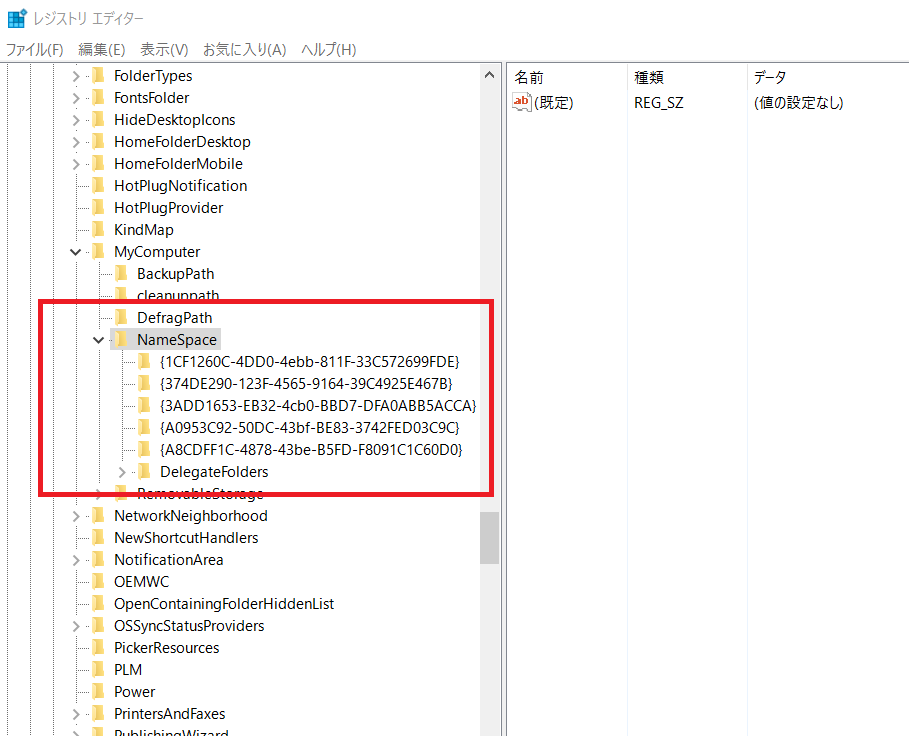The height and width of the screenshot is (736, 909).
Task: Expand the OSSyncStatusProviders key
Action: pos(75,626)
